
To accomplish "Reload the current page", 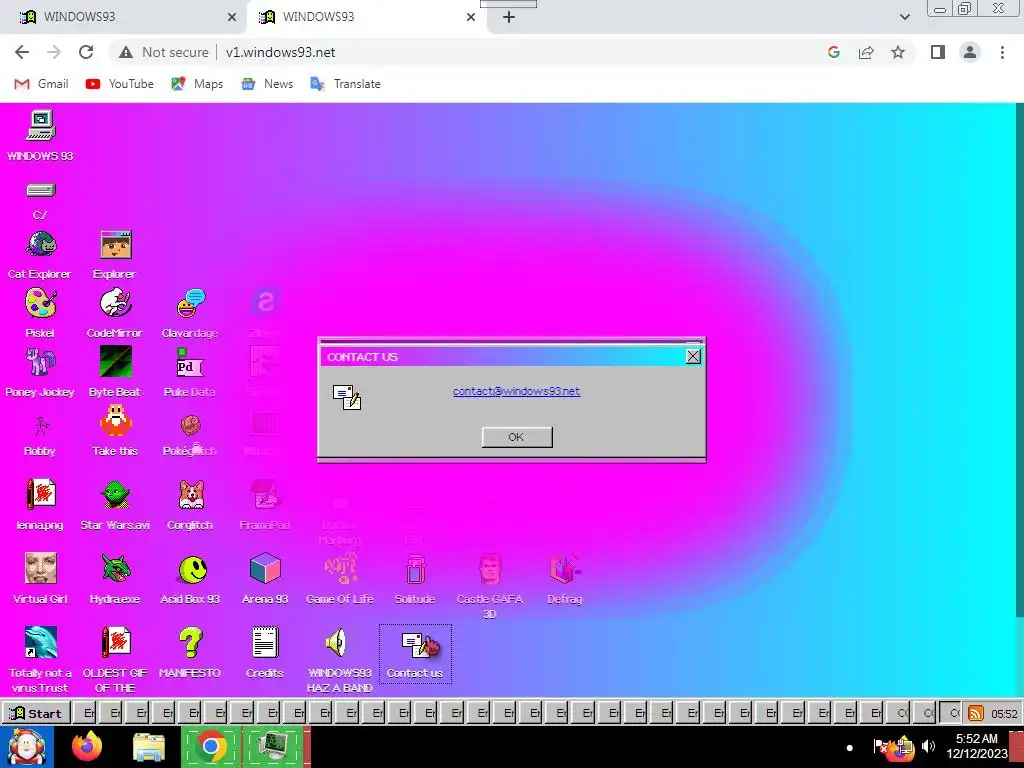I will (86, 52).
